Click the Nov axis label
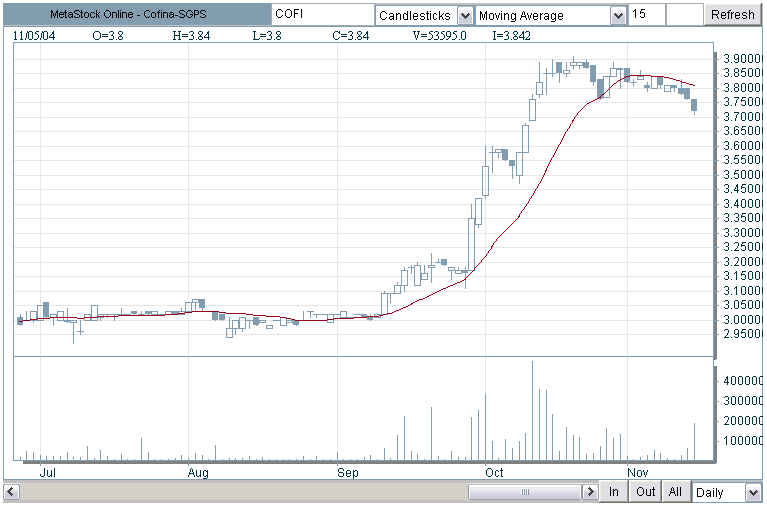 coord(637,473)
